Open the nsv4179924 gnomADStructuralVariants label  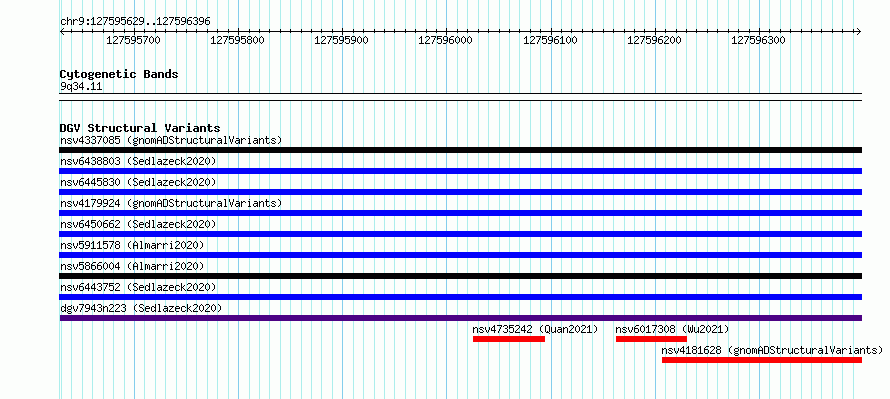click(171, 203)
